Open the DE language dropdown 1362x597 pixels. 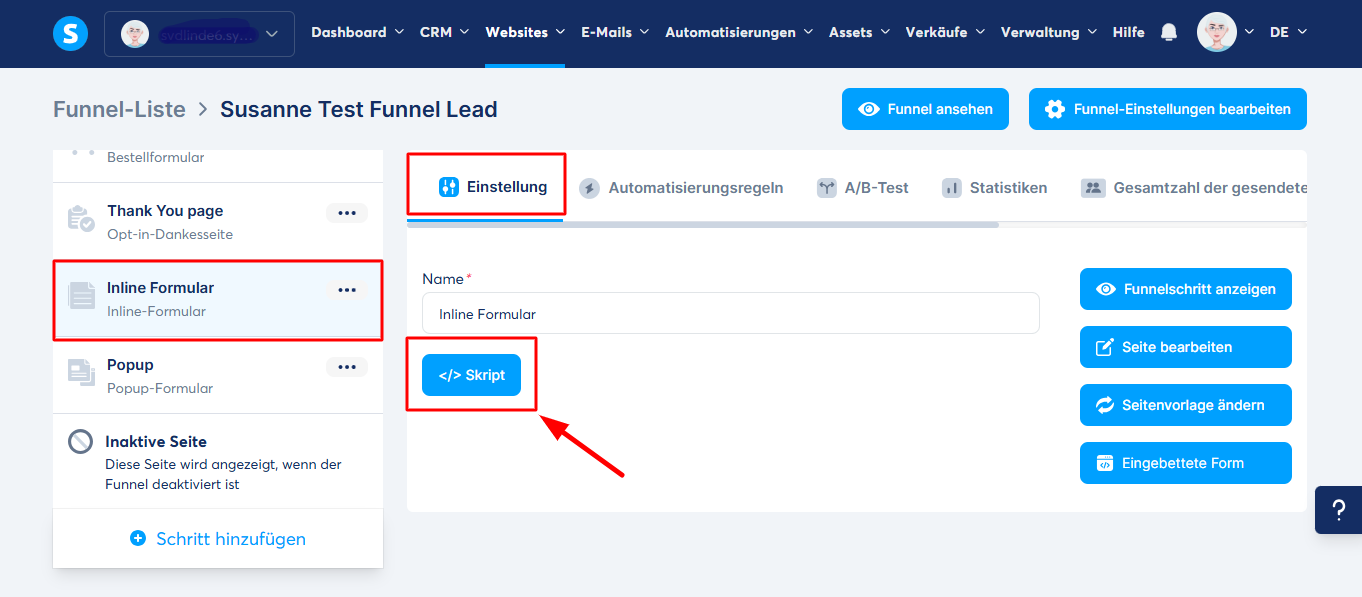point(1288,32)
